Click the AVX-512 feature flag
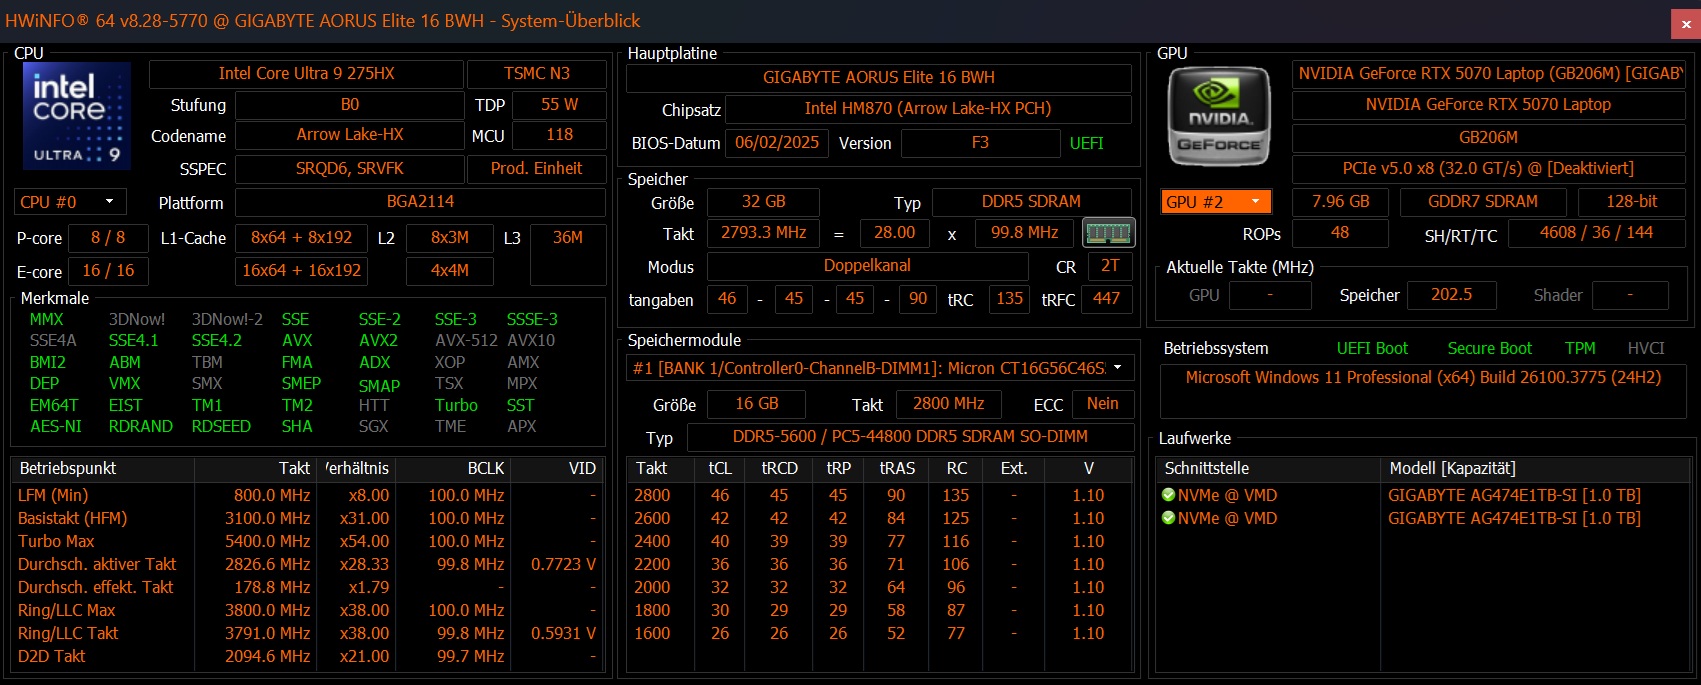Image resolution: width=1701 pixels, height=685 pixels. (x=466, y=341)
